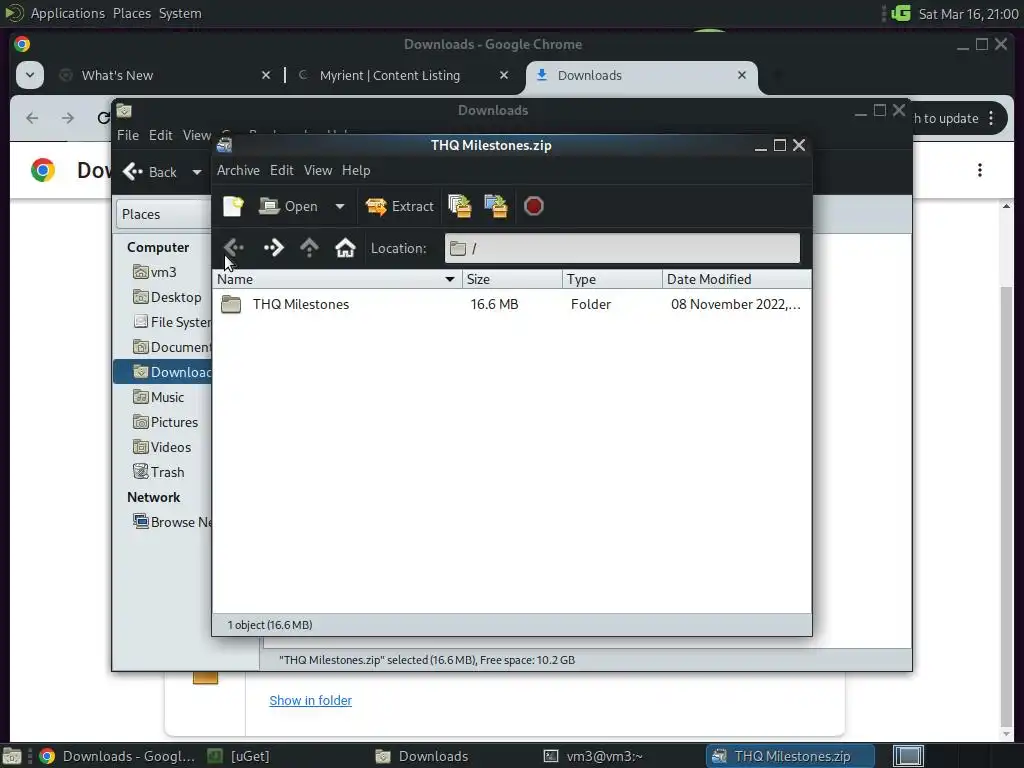
Task: Switch to What's New Chrome tab
Action: pyautogui.click(x=163, y=76)
